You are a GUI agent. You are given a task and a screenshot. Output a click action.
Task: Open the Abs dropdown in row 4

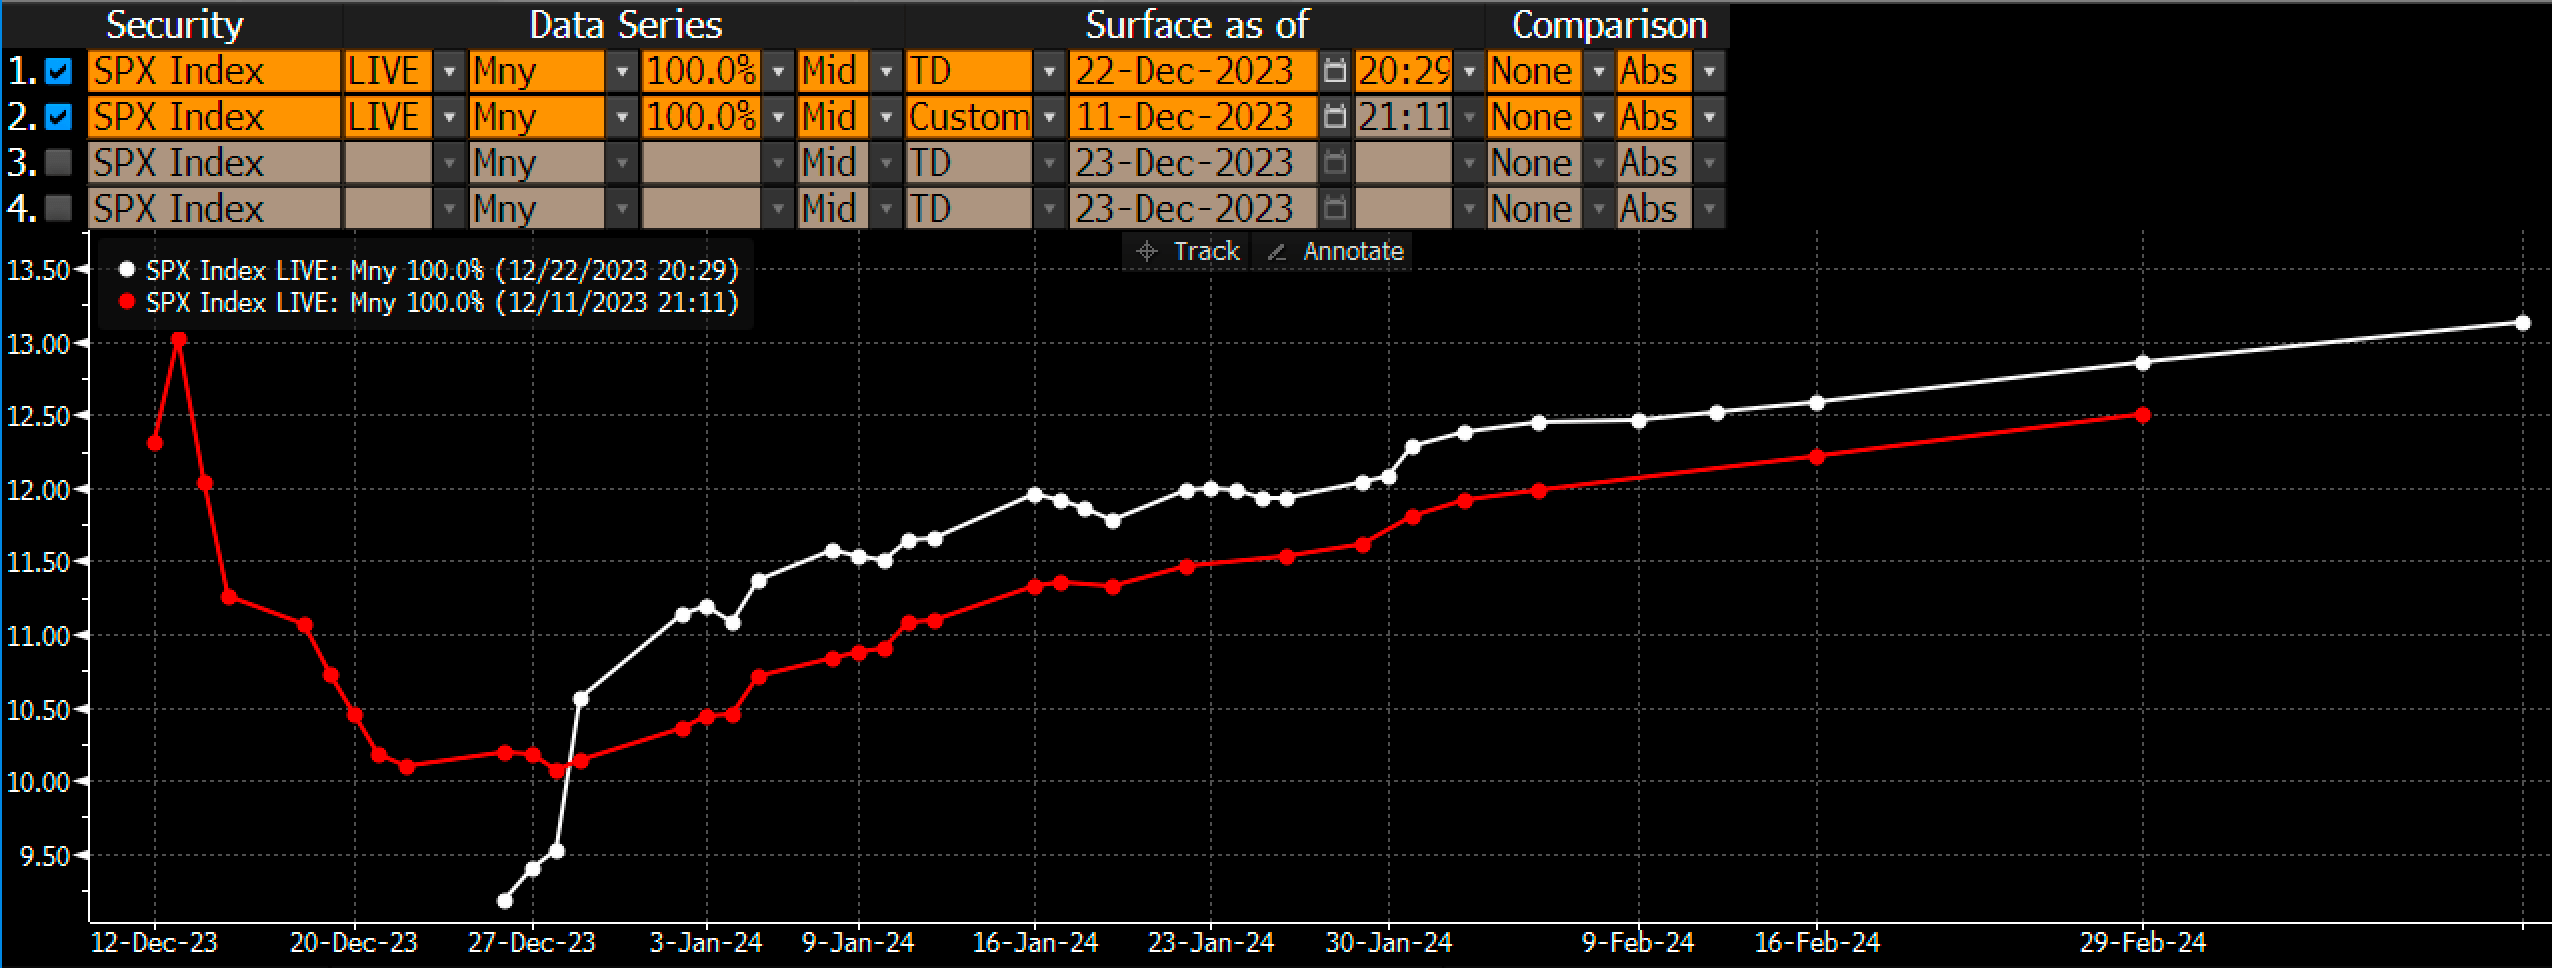[1709, 209]
